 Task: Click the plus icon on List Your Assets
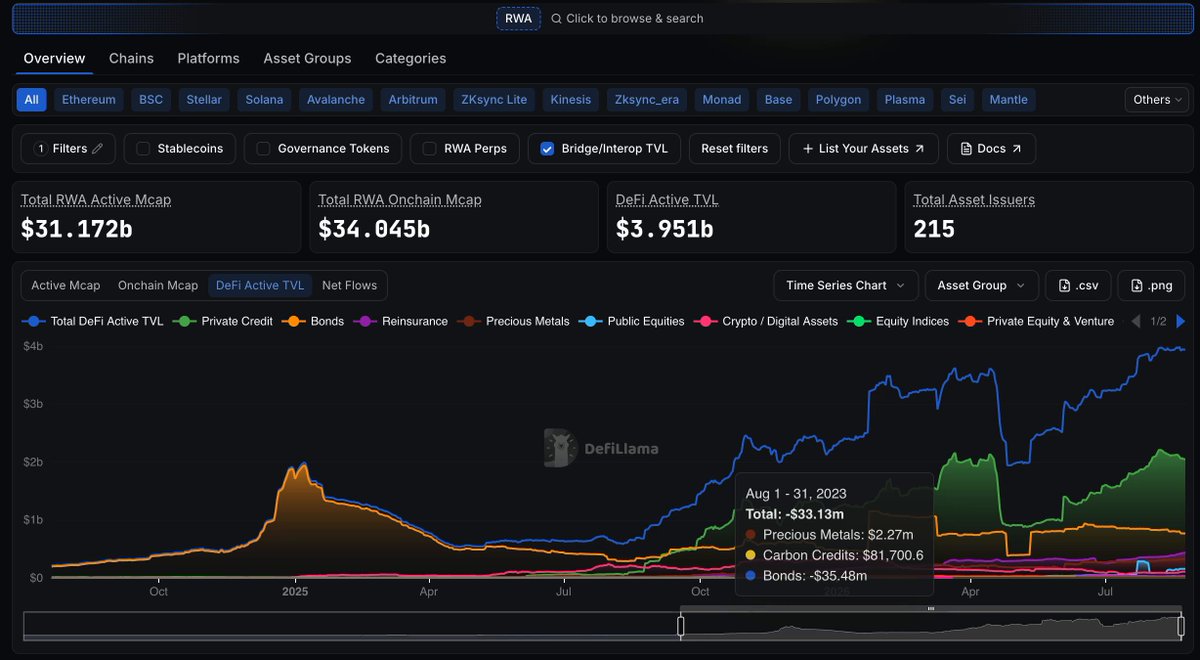coord(807,148)
